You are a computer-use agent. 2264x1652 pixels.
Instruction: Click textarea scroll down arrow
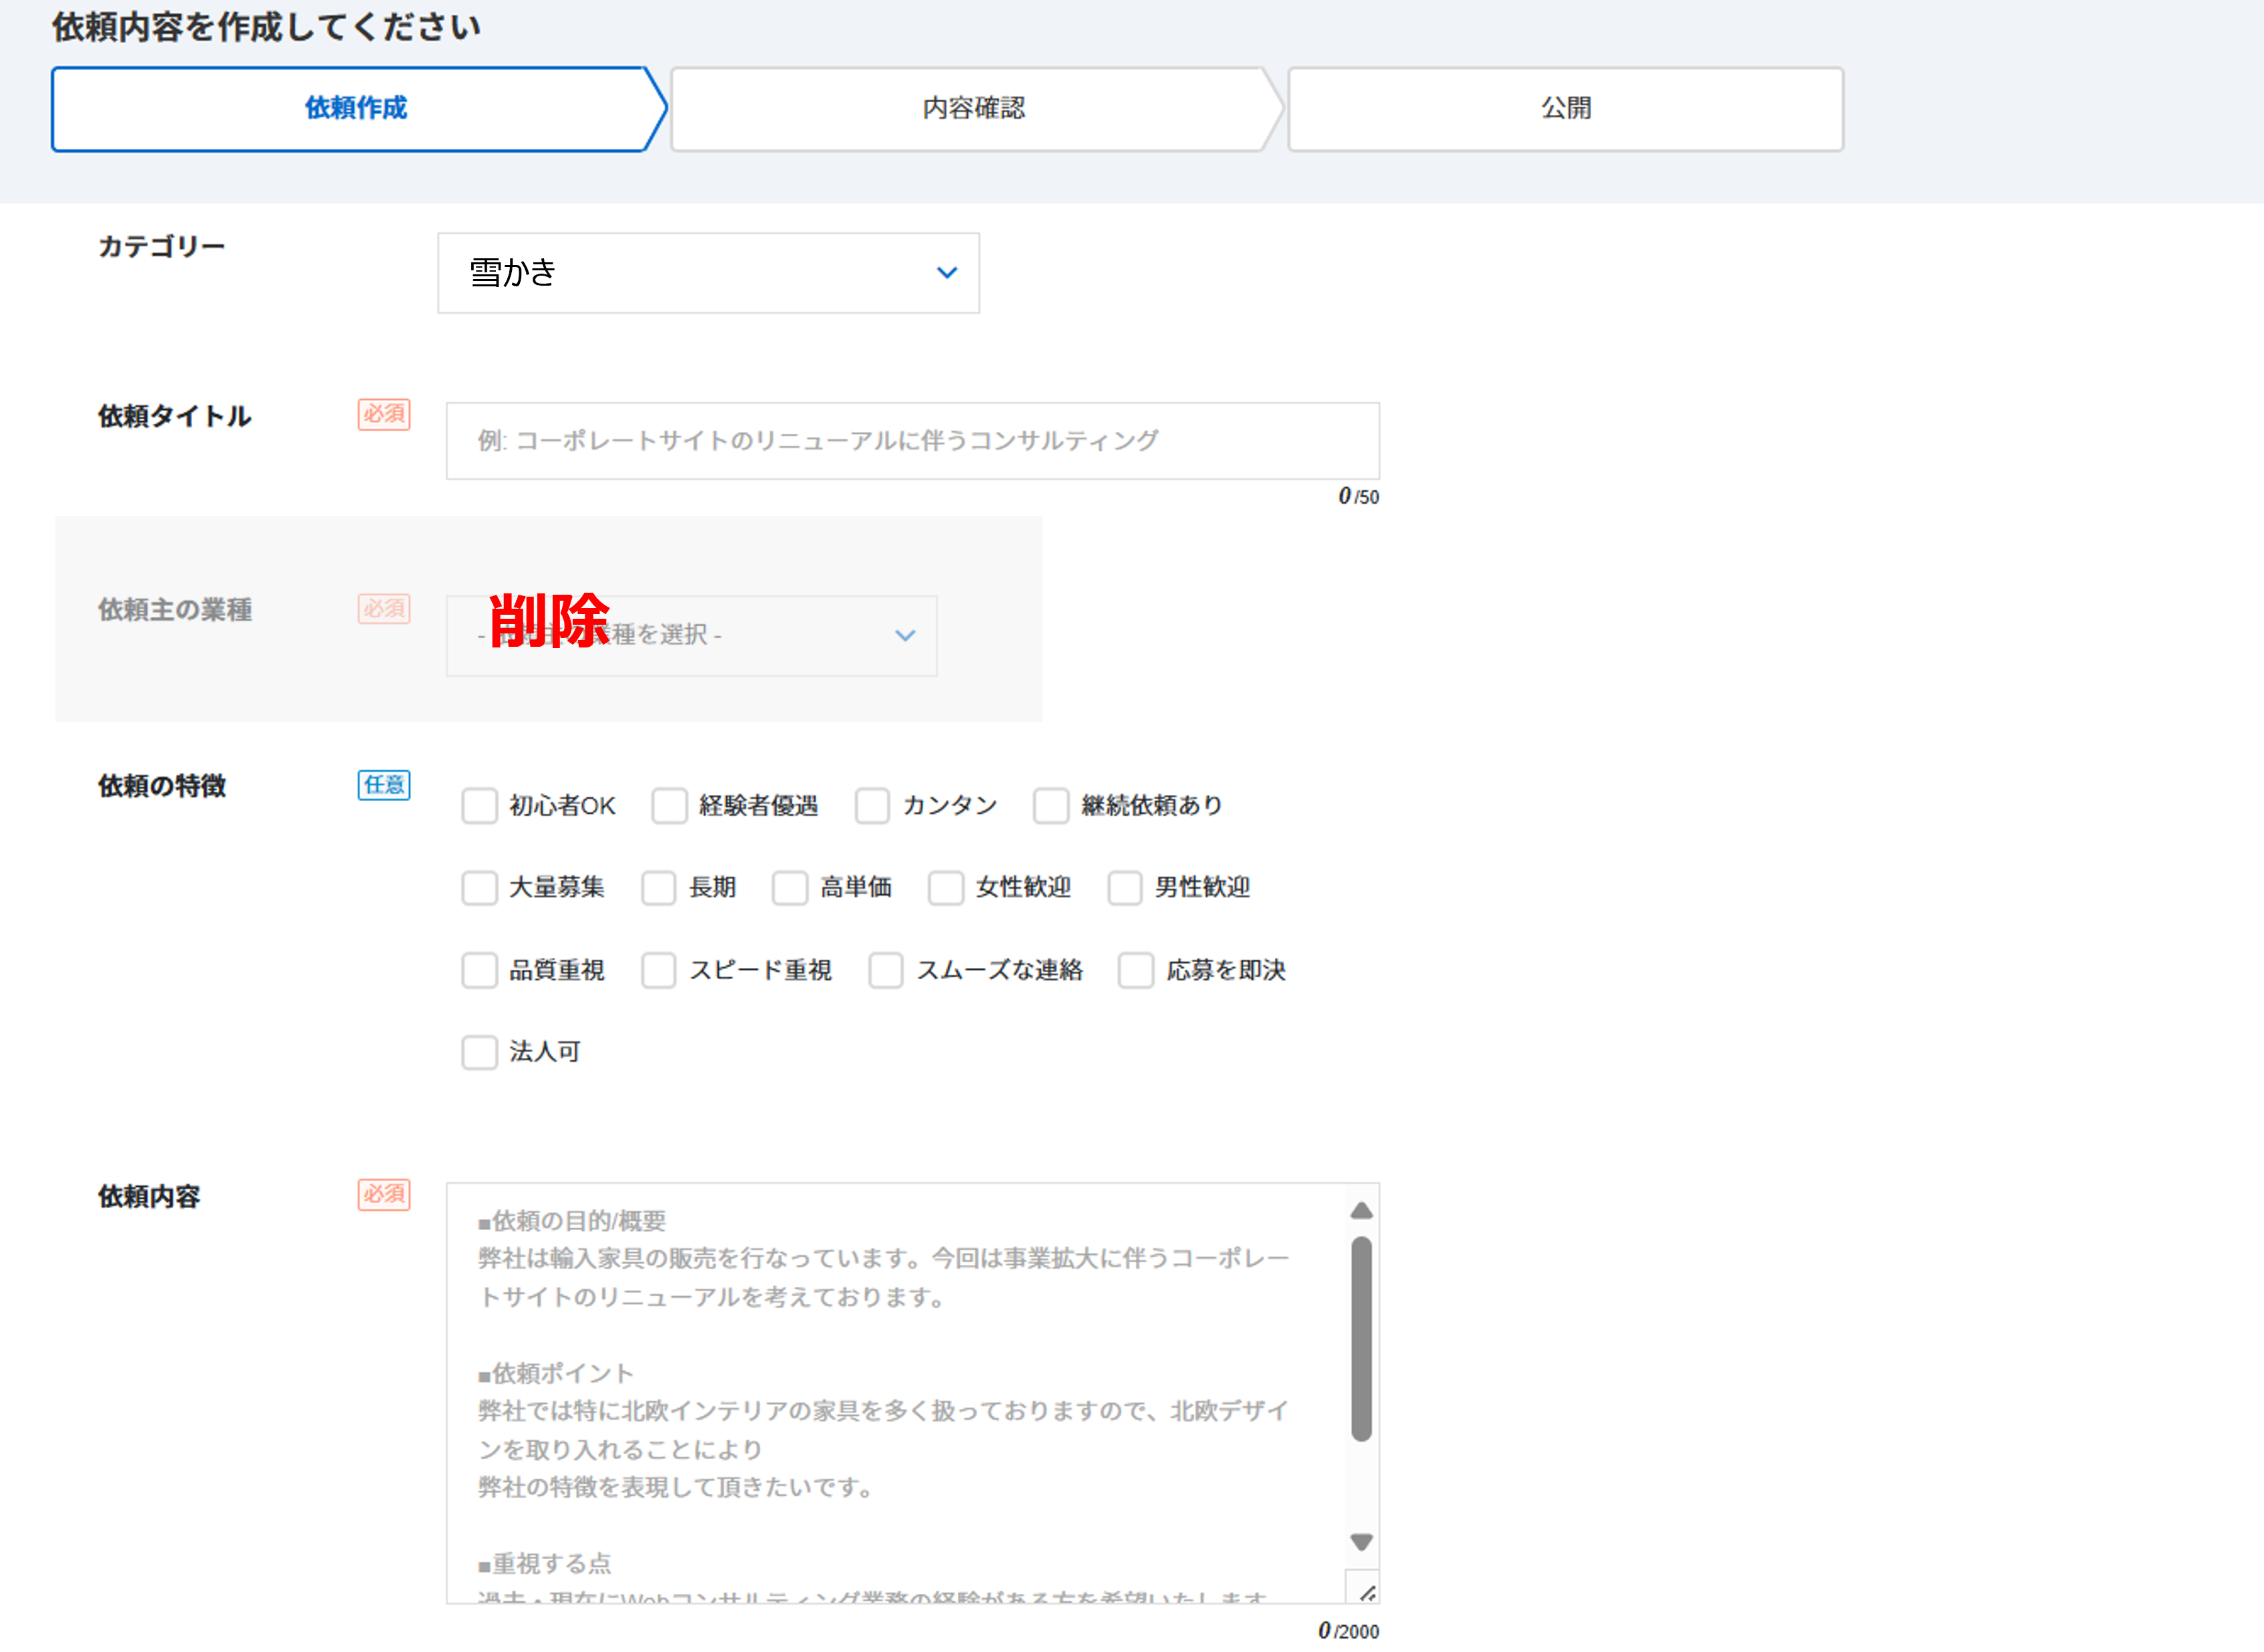1361,1541
